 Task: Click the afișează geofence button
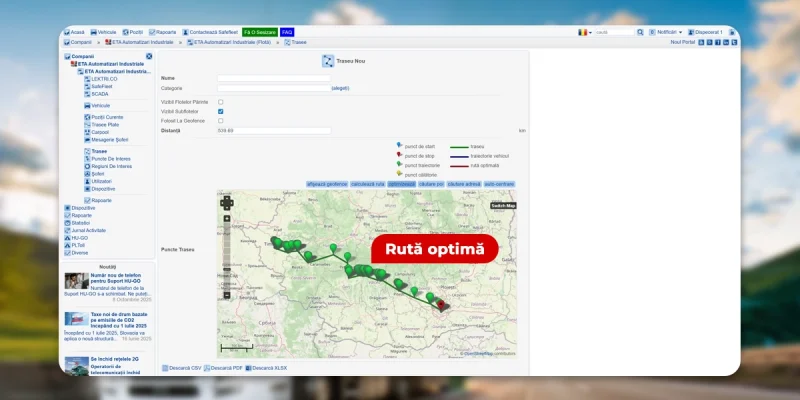click(327, 184)
